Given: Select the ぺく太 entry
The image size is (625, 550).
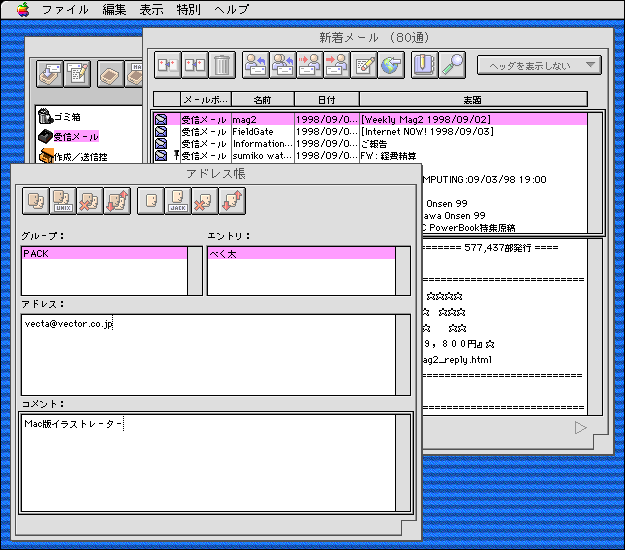Looking at the screenshot, I should click(x=301, y=253).
